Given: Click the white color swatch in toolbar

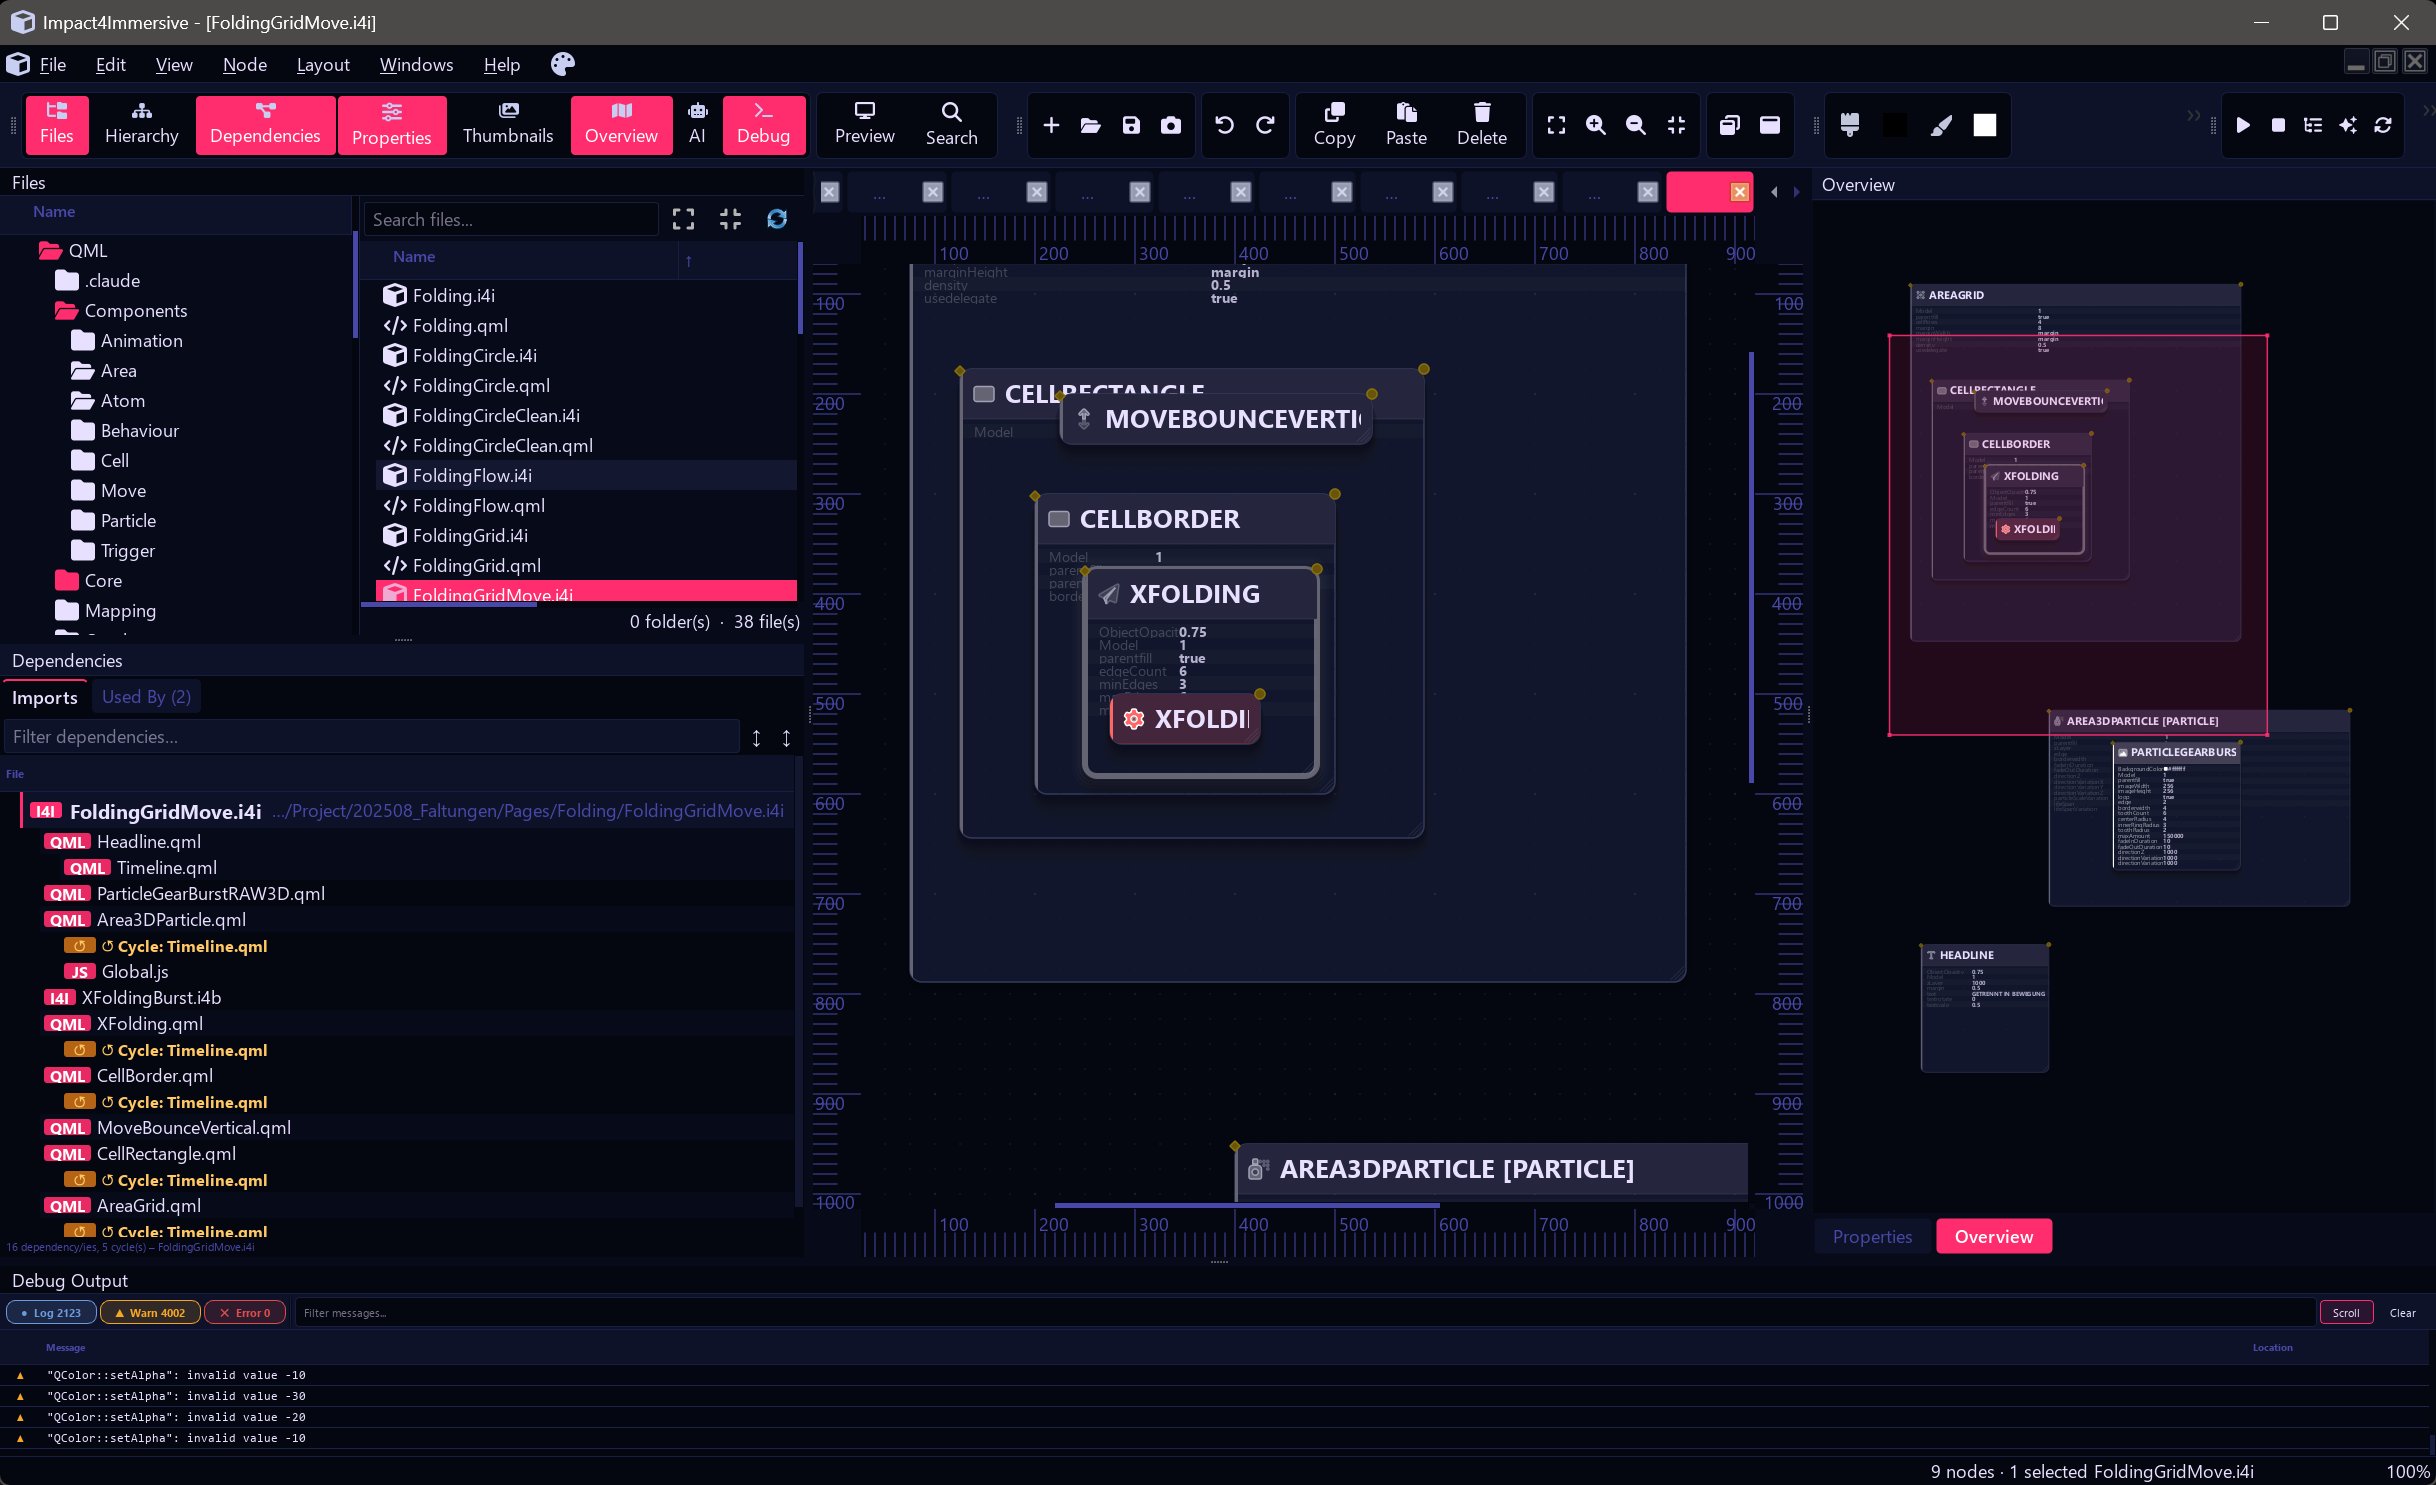Looking at the screenshot, I should tap(1984, 125).
